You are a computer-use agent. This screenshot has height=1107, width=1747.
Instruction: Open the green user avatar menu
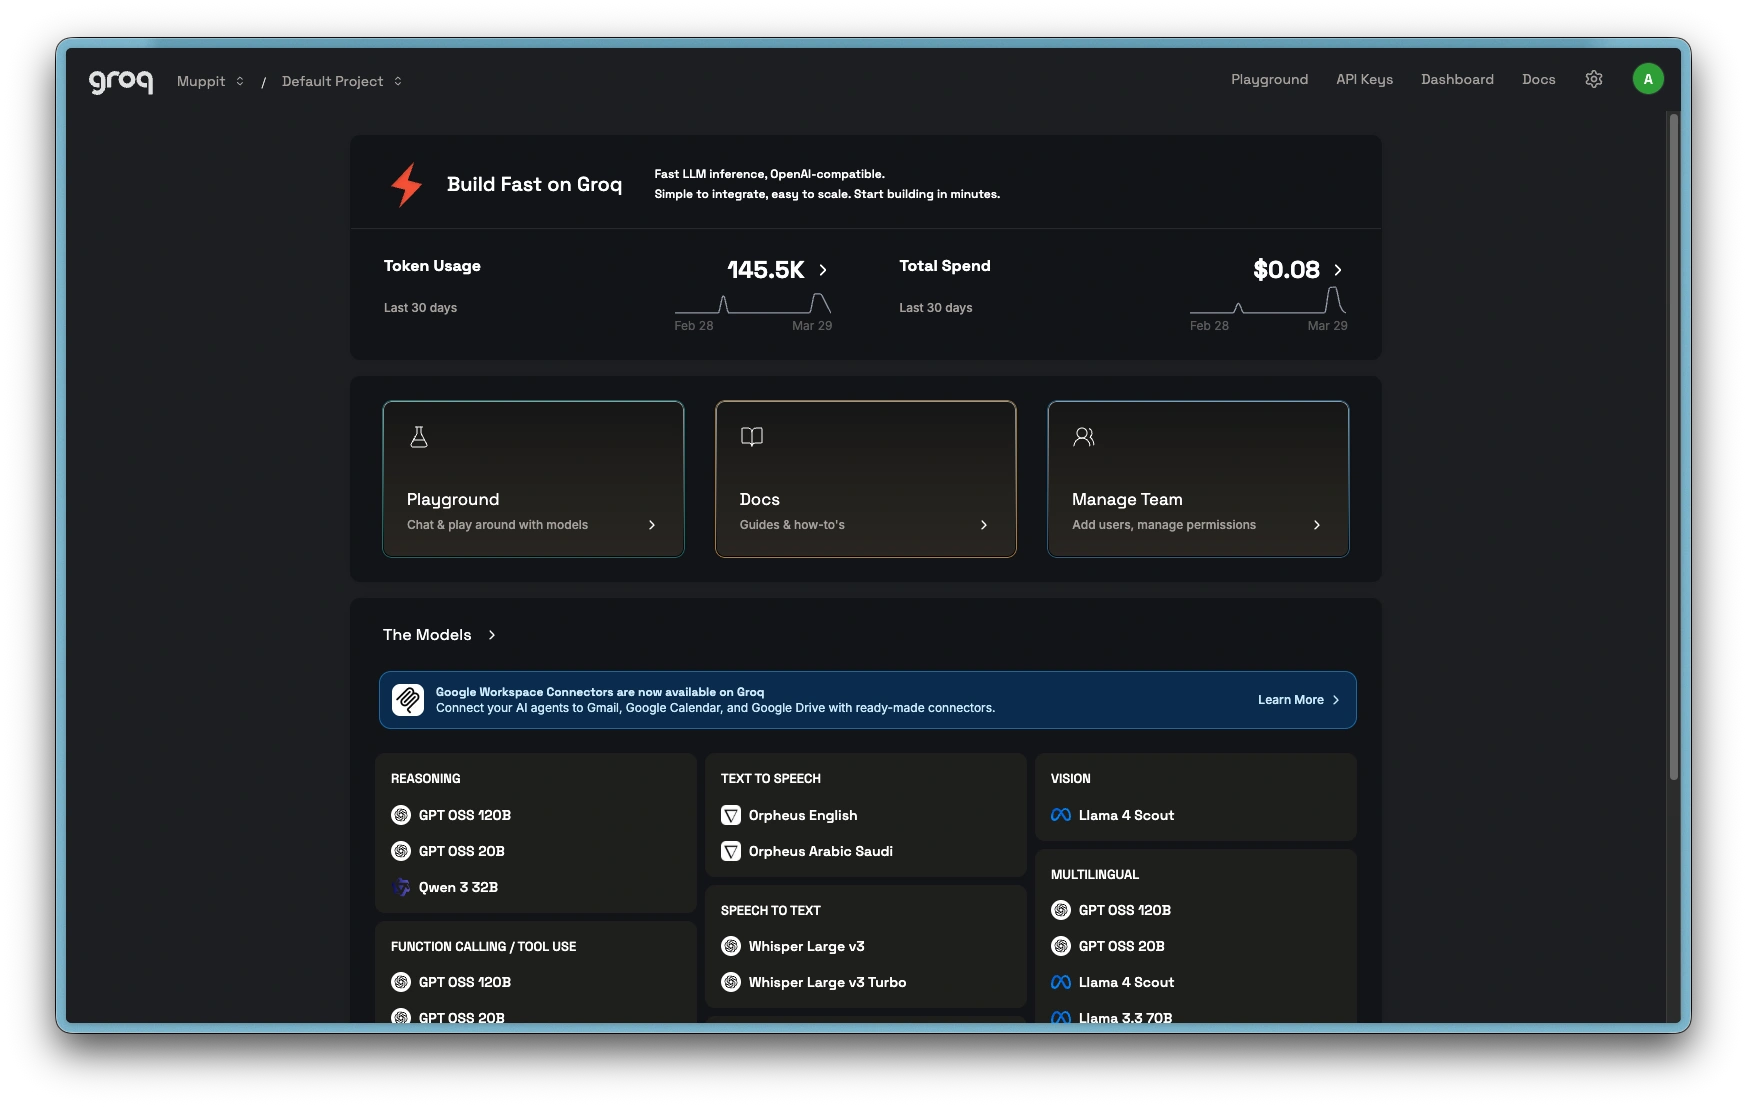tap(1647, 79)
